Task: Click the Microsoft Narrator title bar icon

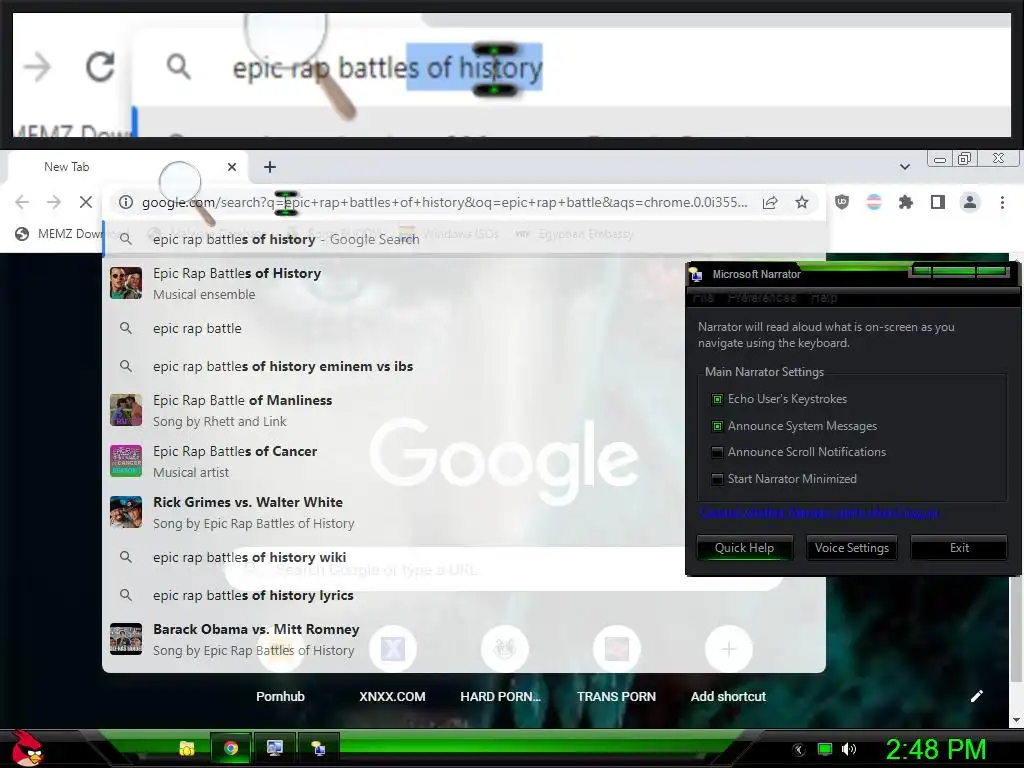Action: click(696, 274)
